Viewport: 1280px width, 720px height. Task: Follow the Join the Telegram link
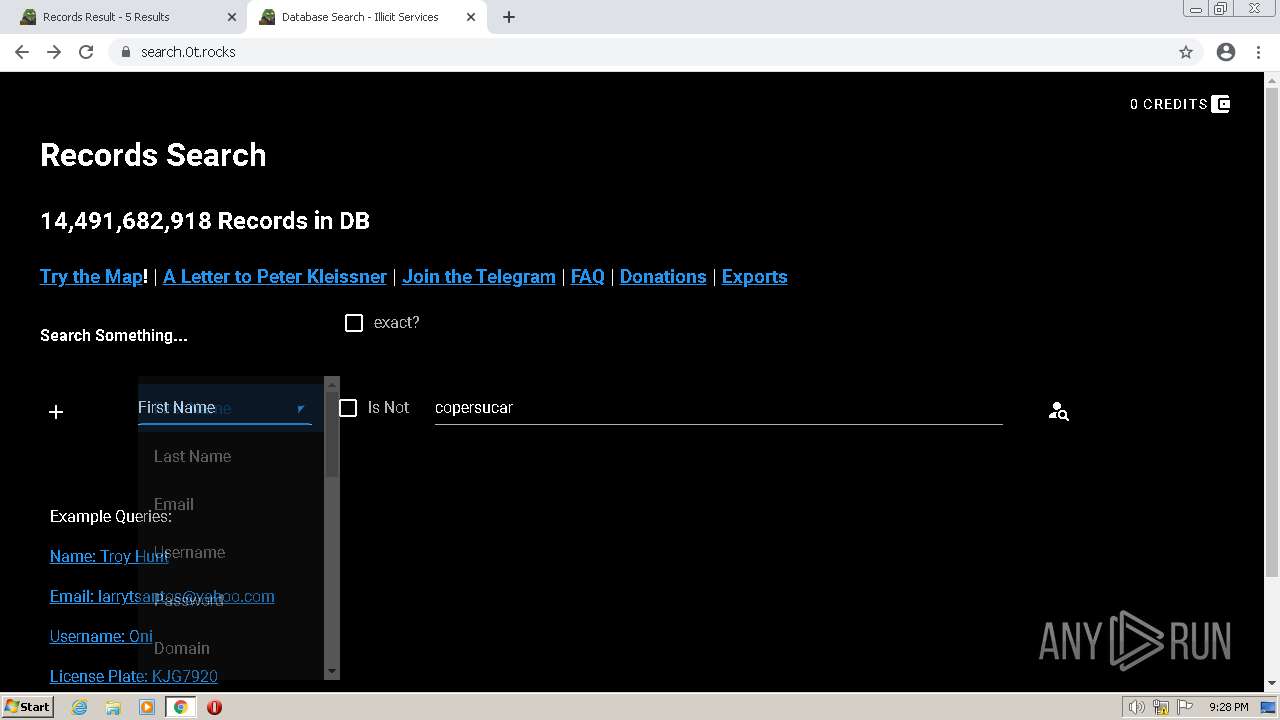point(479,277)
